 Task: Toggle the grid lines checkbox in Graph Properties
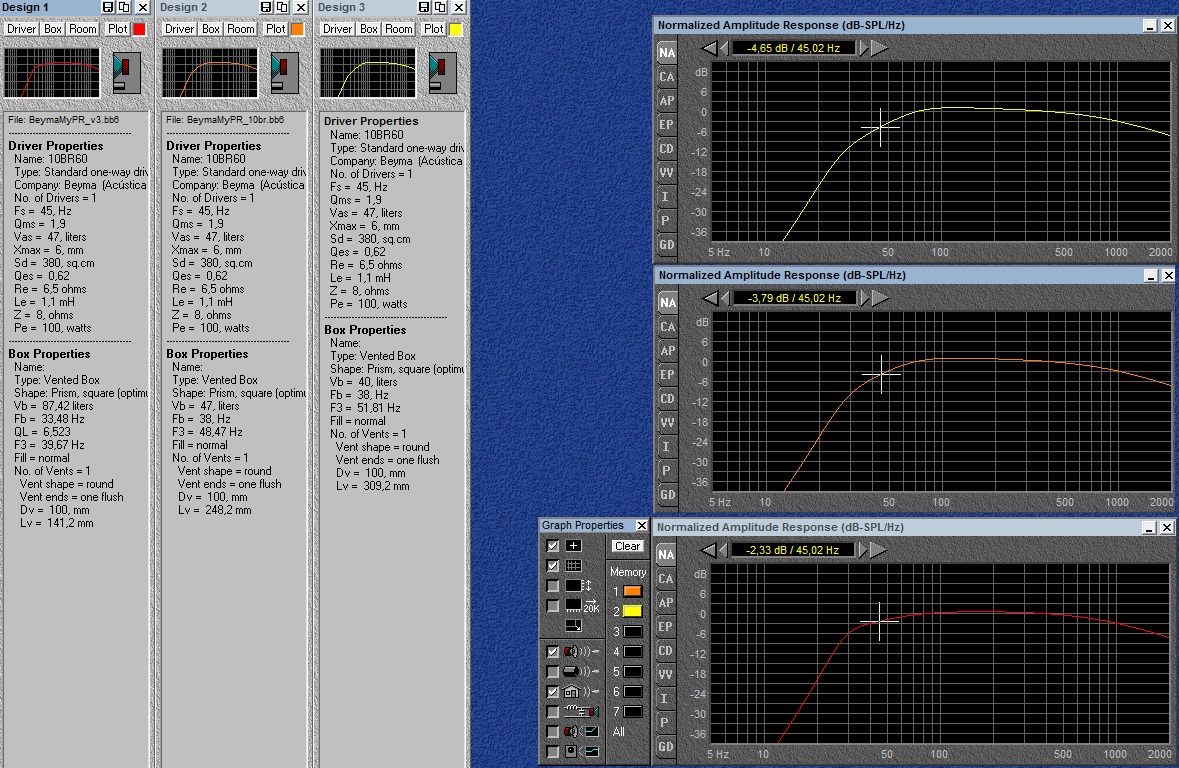(553, 566)
